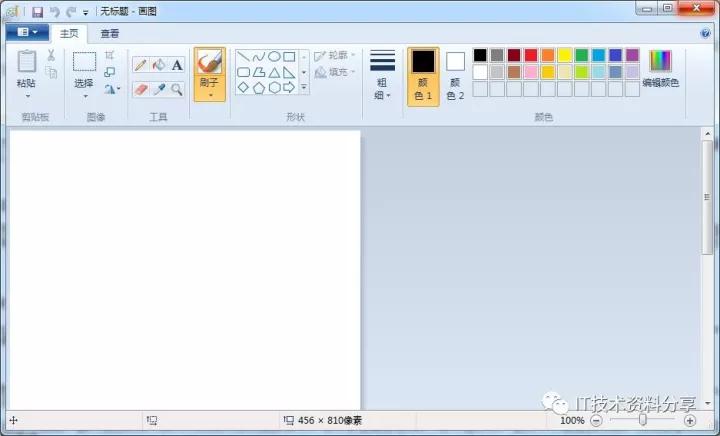The height and width of the screenshot is (436, 720).
Task: Click the Copy icon
Action: click(51, 72)
